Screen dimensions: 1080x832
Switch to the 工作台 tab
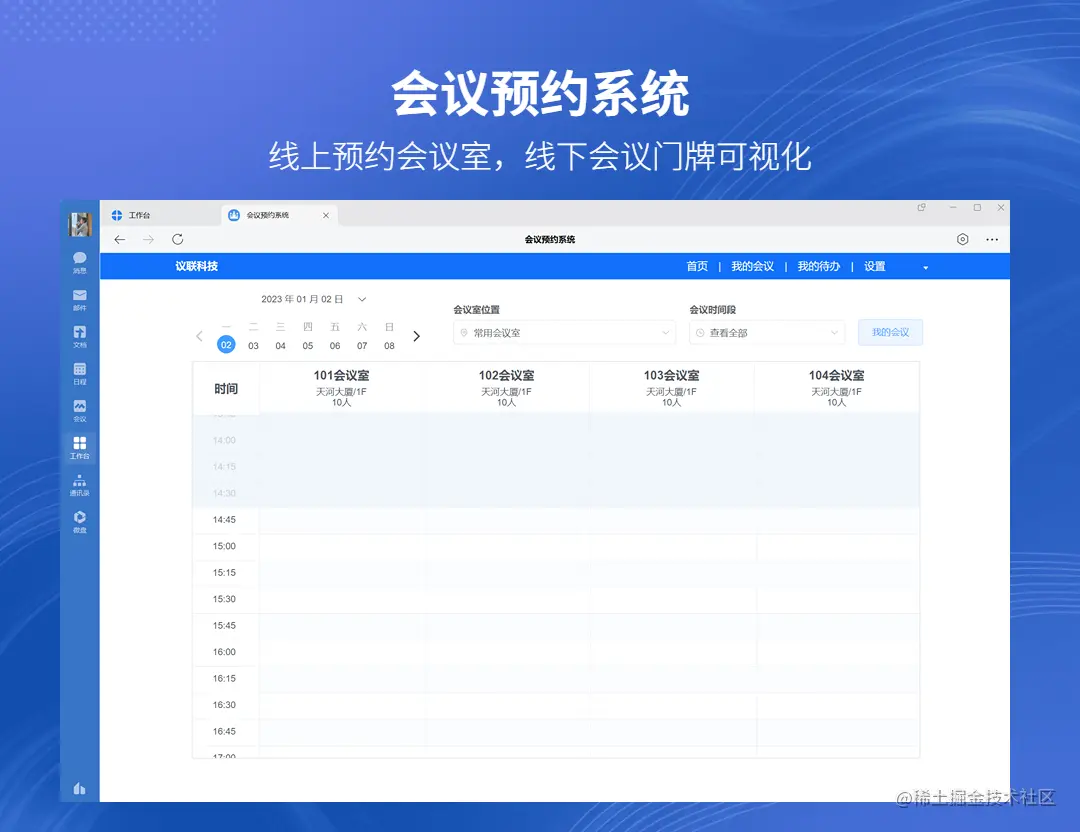pyautogui.click(x=140, y=214)
